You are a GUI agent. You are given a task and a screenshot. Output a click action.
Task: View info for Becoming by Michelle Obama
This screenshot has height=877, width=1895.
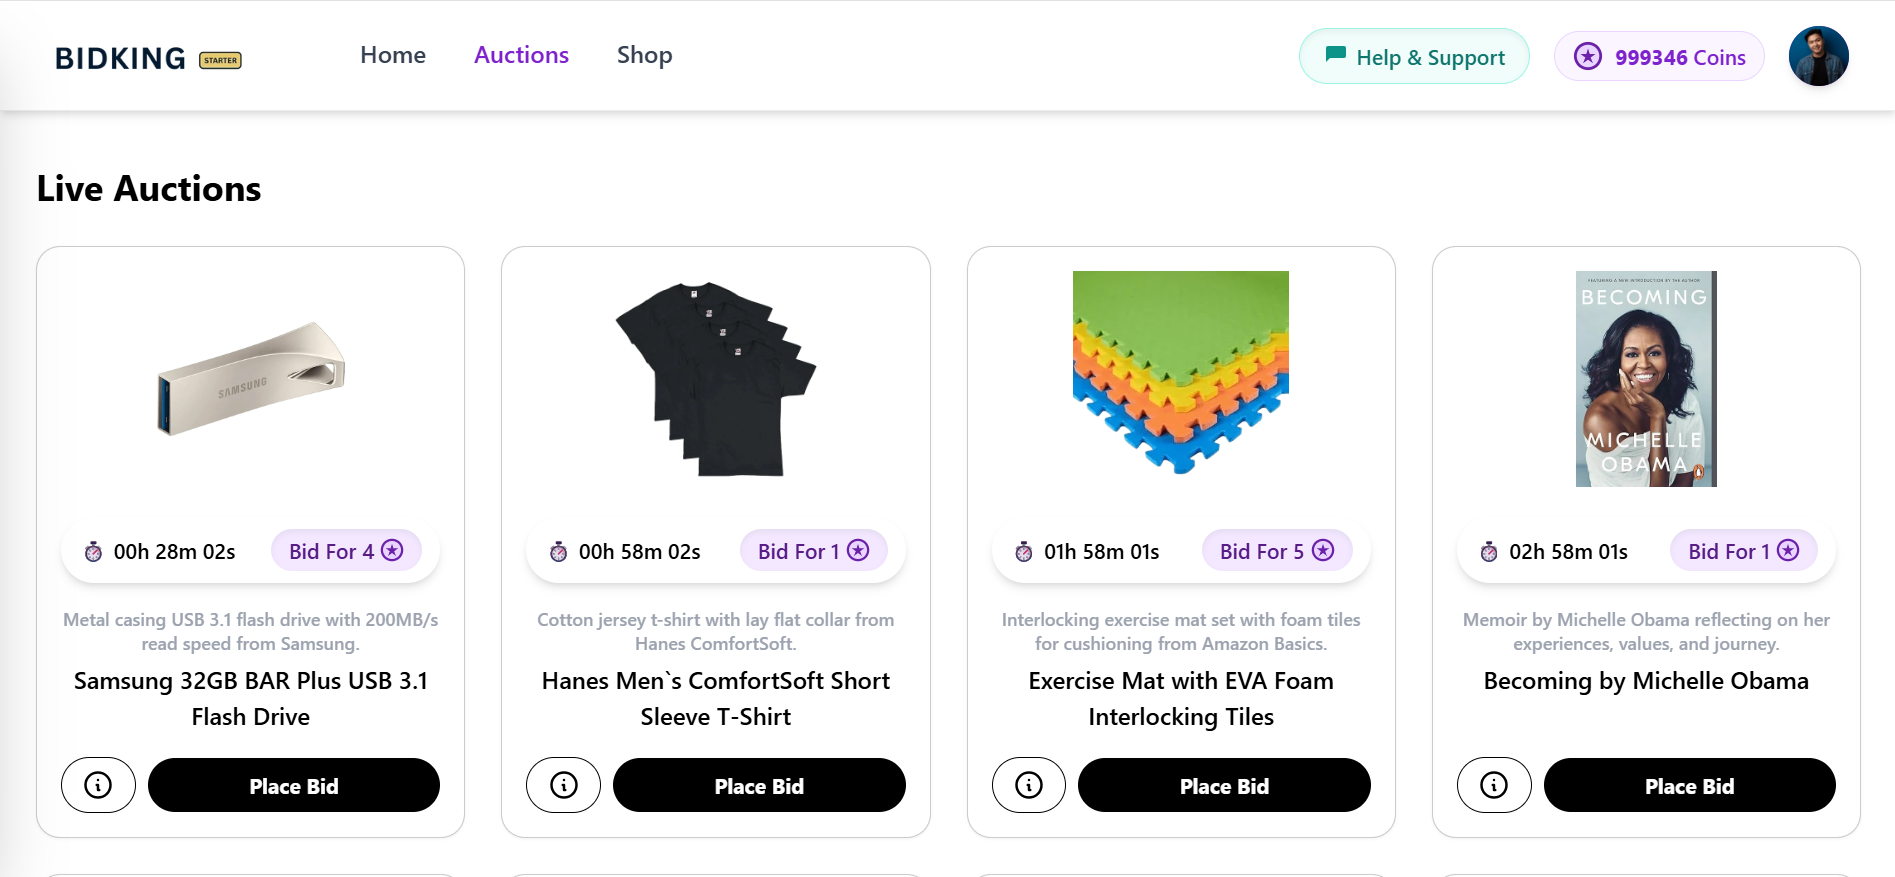[x=1493, y=785]
